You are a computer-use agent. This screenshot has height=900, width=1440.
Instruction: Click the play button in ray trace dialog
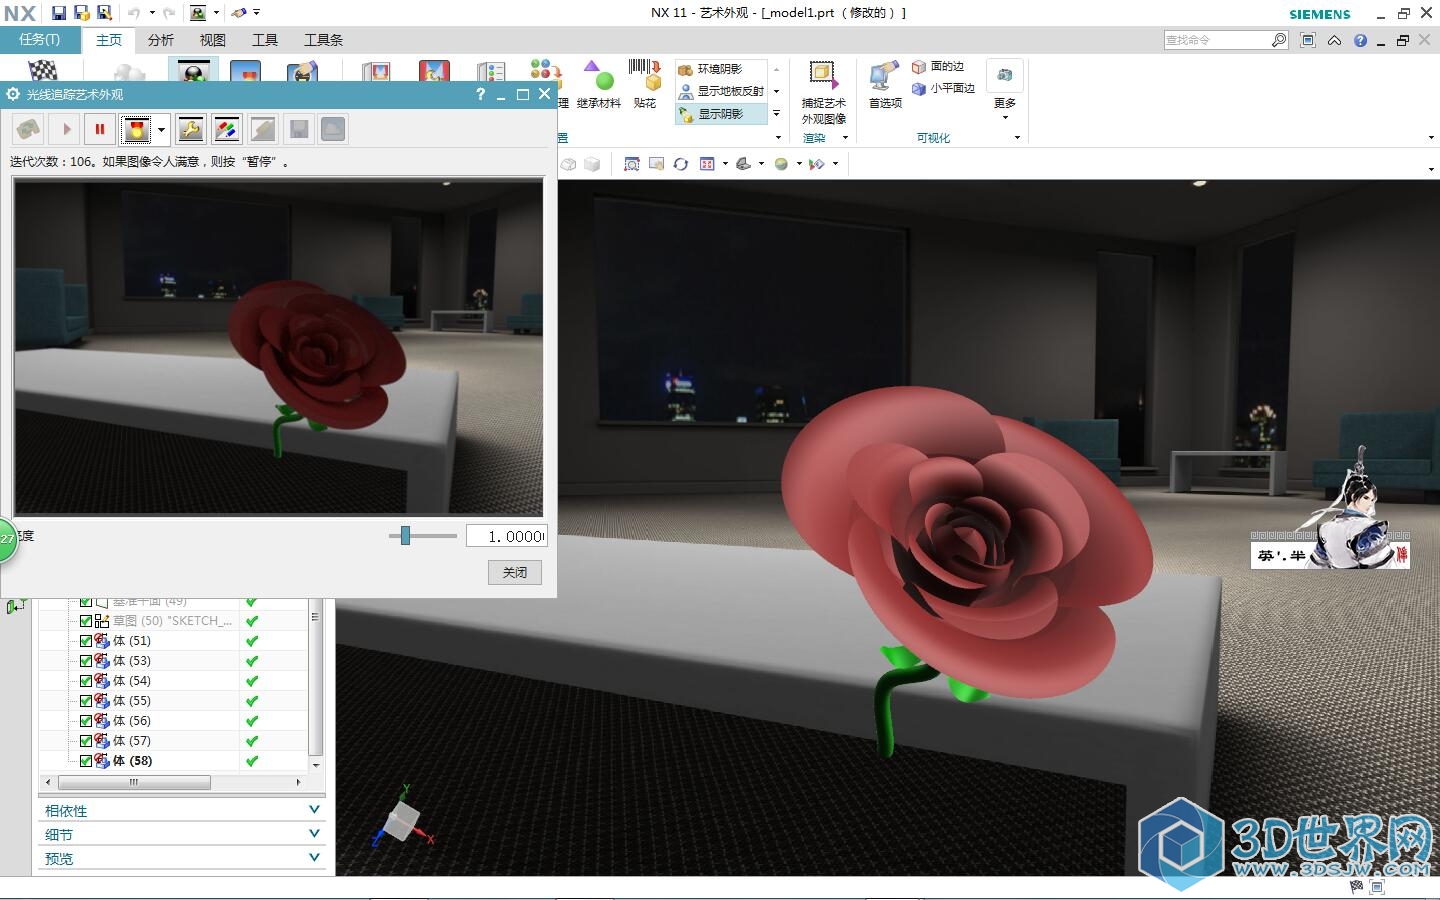(x=66, y=129)
